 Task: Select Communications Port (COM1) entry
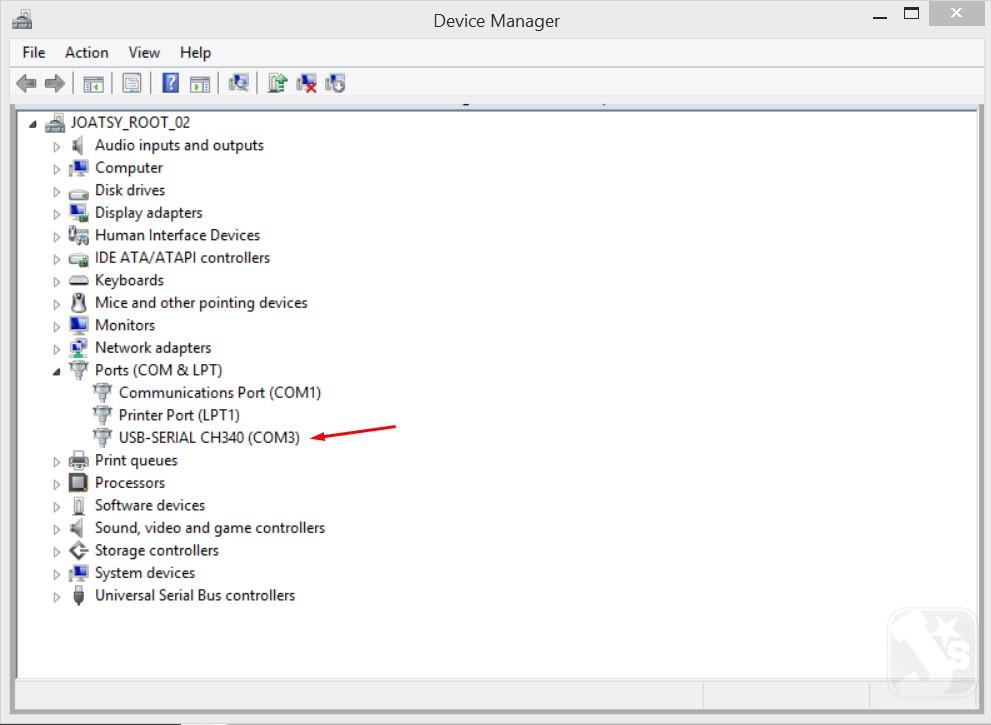tap(220, 393)
